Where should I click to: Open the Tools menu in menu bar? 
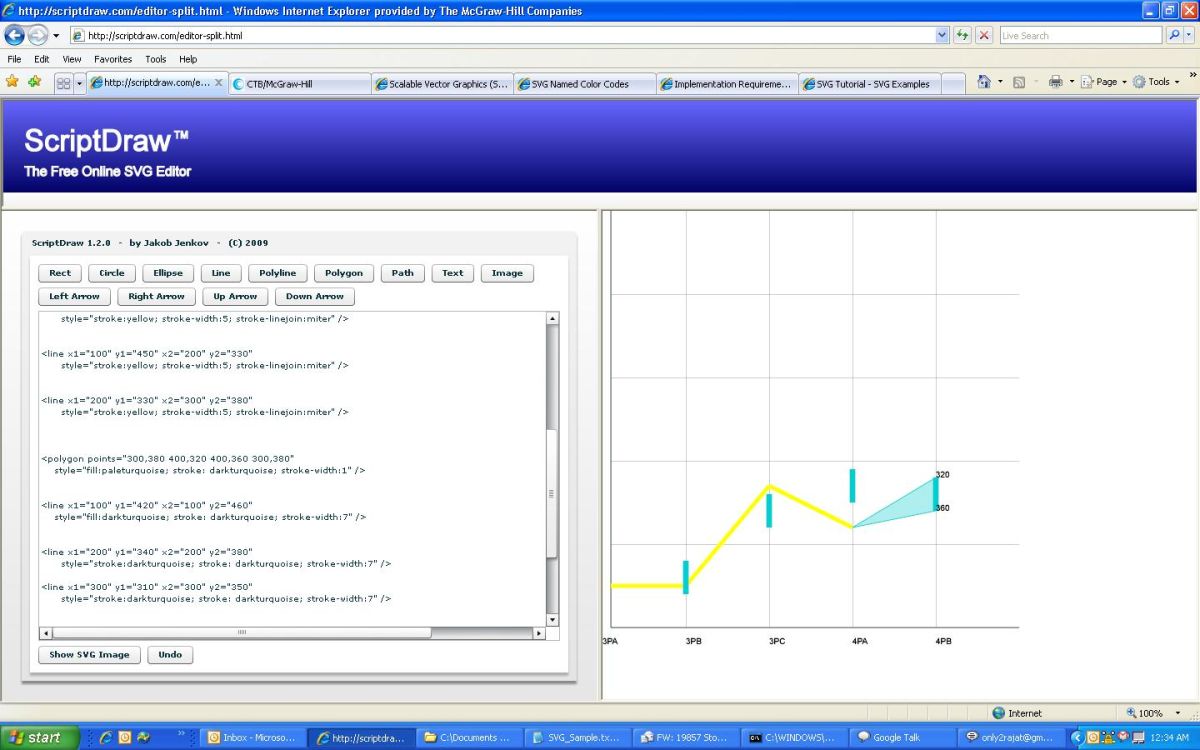click(155, 59)
